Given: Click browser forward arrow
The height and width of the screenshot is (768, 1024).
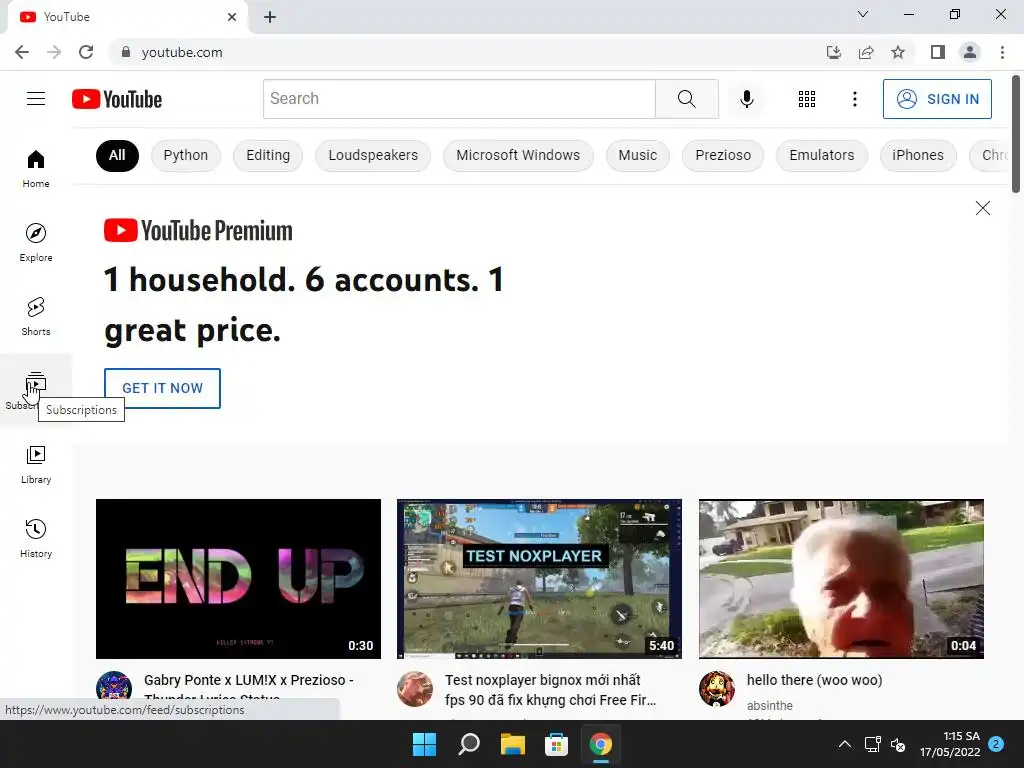Looking at the screenshot, I should [x=54, y=52].
